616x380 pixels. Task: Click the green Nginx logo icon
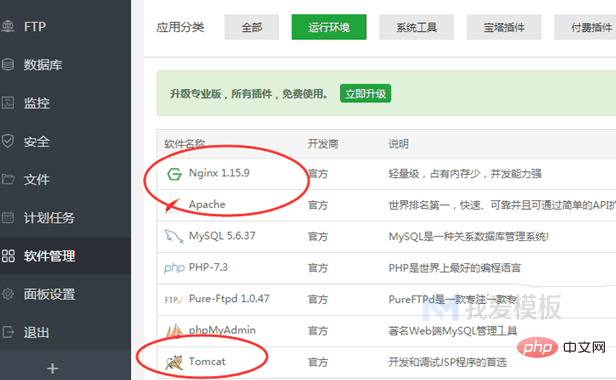click(x=174, y=174)
